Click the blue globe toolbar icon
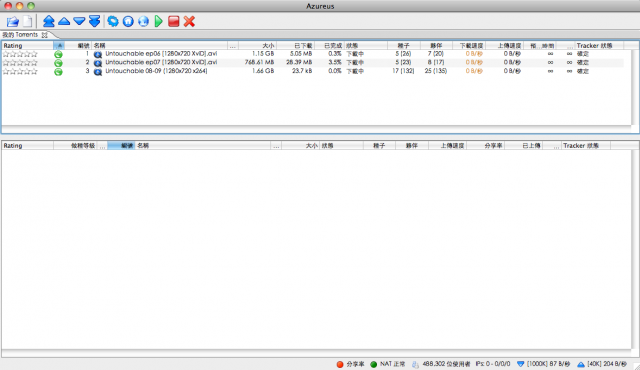The image size is (640, 370). tap(143, 21)
